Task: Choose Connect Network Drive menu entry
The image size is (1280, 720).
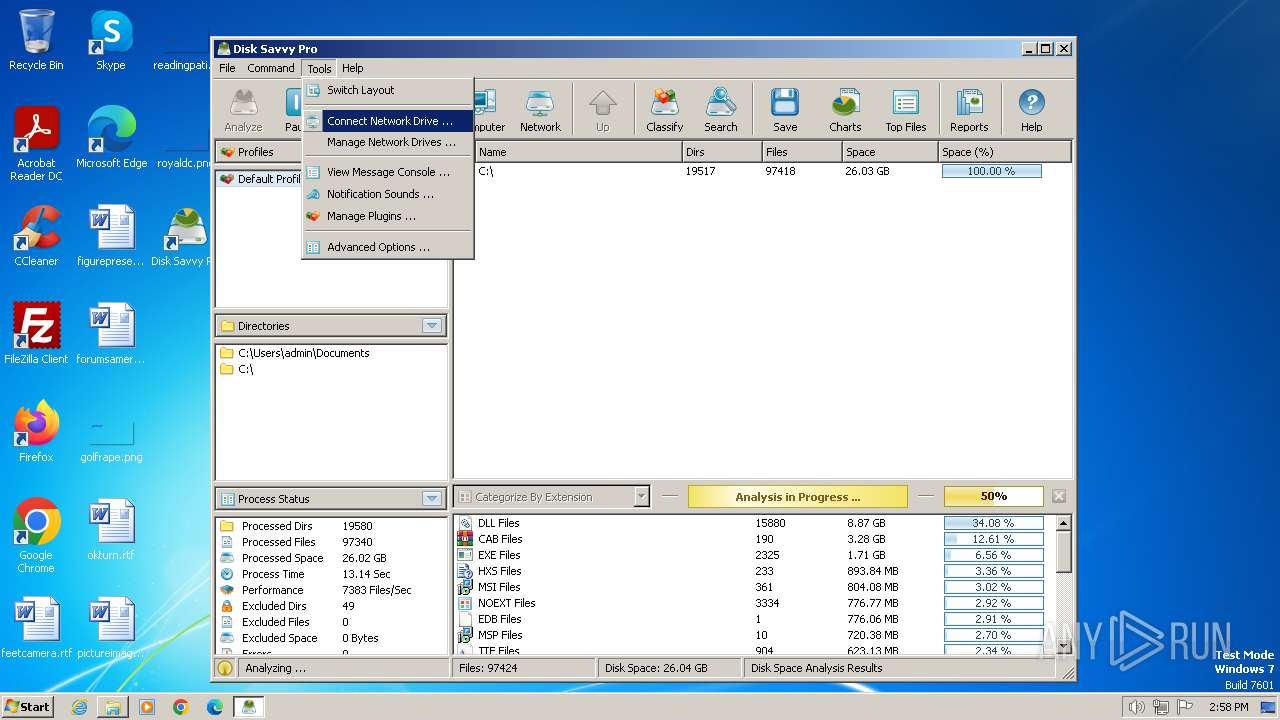Action: tap(388, 121)
